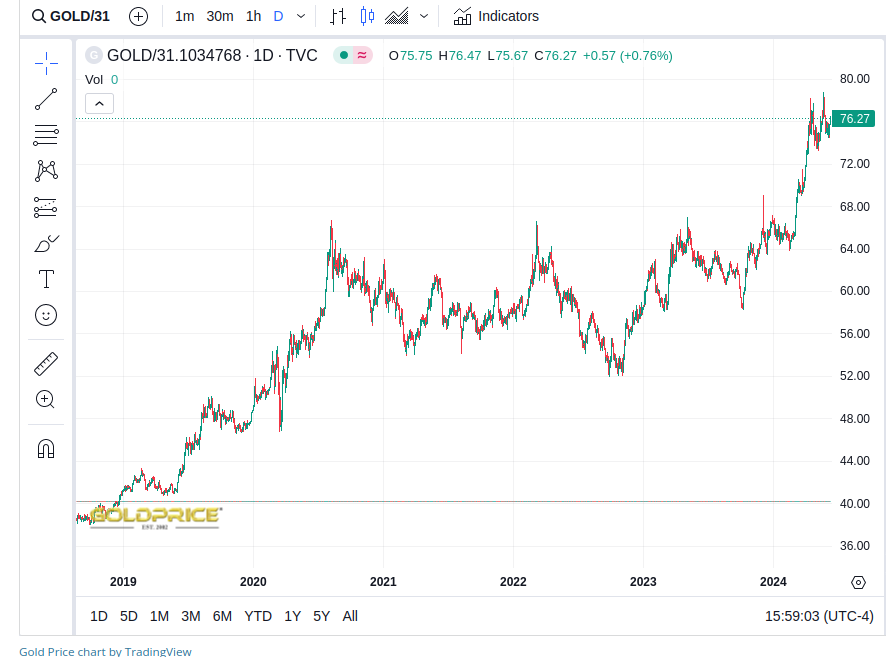Select the trend line drawing tool
The width and height of the screenshot is (886, 657).
click(x=46, y=99)
